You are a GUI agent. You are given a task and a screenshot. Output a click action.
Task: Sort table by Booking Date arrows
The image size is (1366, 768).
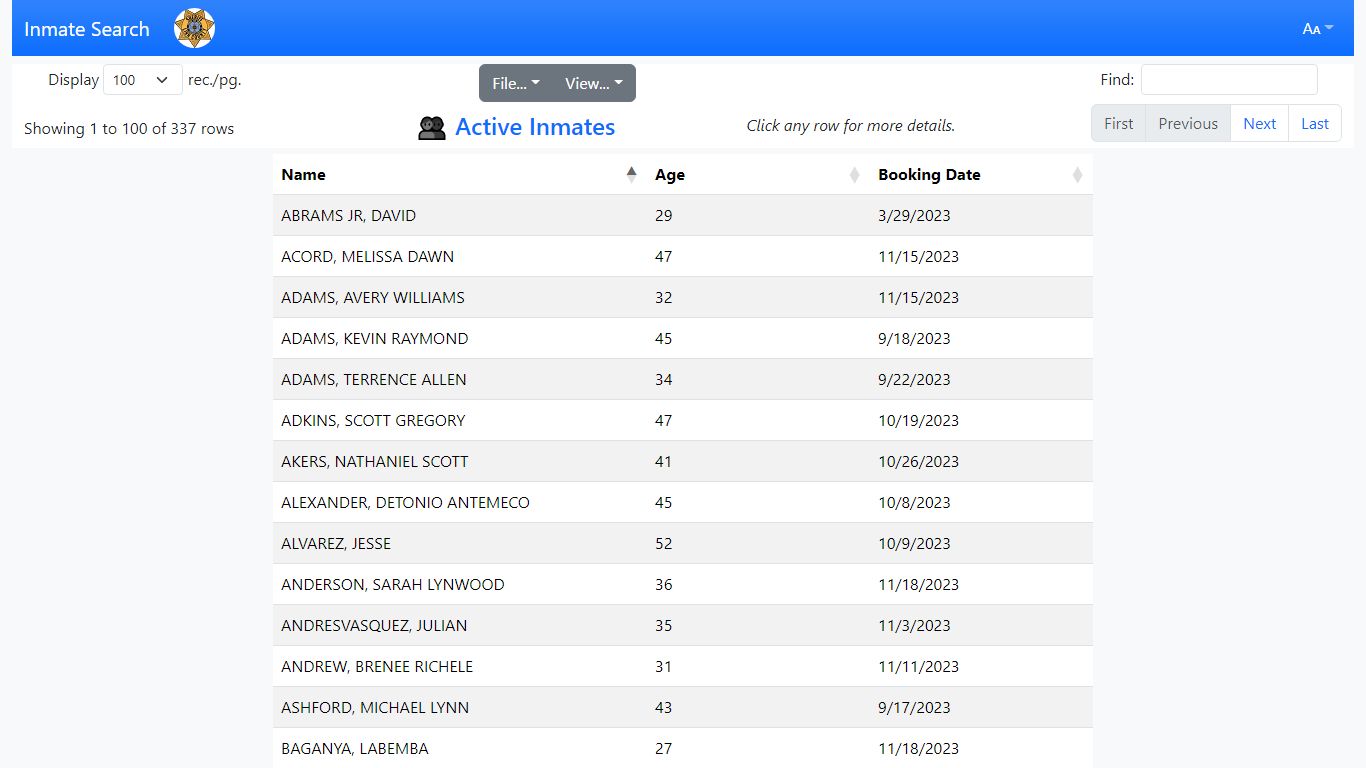point(1077,174)
